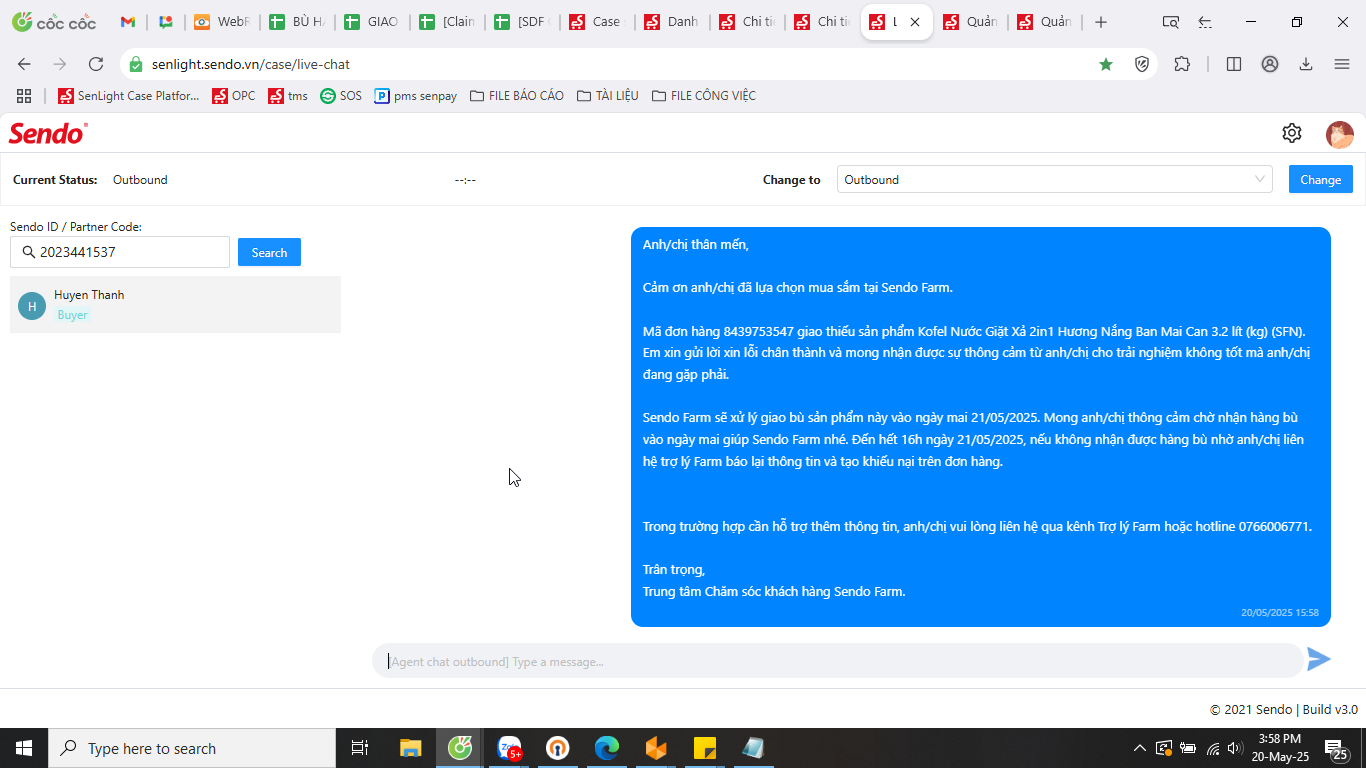Image resolution: width=1366 pixels, height=768 pixels.
Task: Focus the Sendo ID / Partner Code field
Action: (x=120, y=252)
